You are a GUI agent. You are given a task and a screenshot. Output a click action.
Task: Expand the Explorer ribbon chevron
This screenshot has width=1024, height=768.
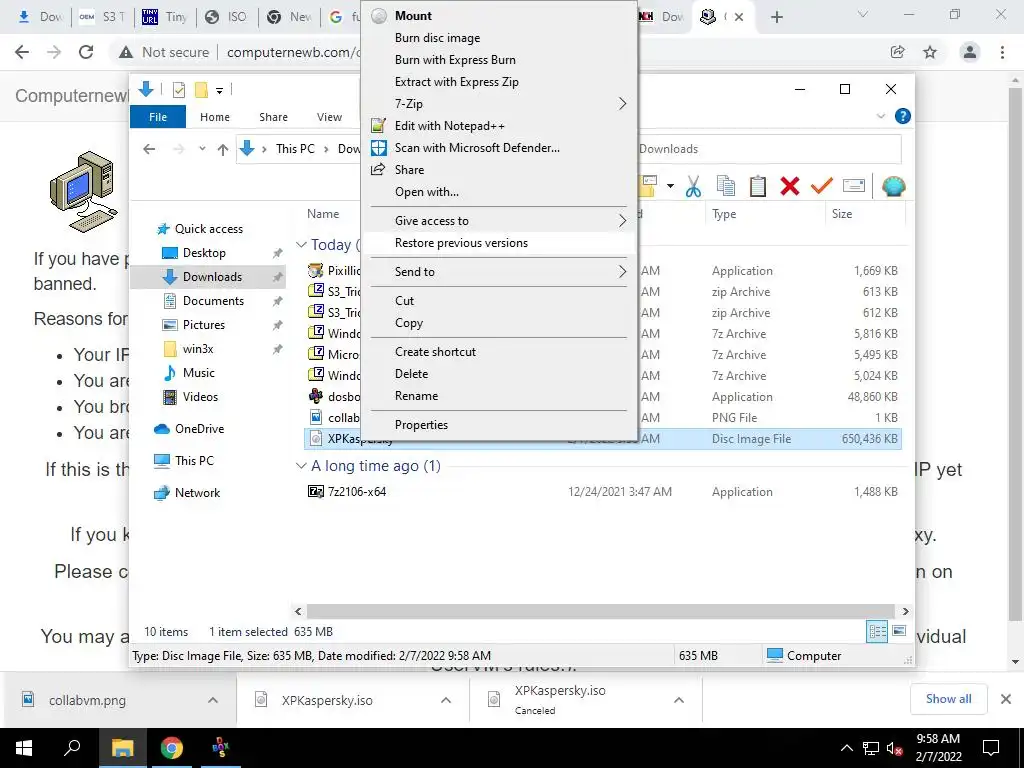pyautogui.click(x=880, y=116)
